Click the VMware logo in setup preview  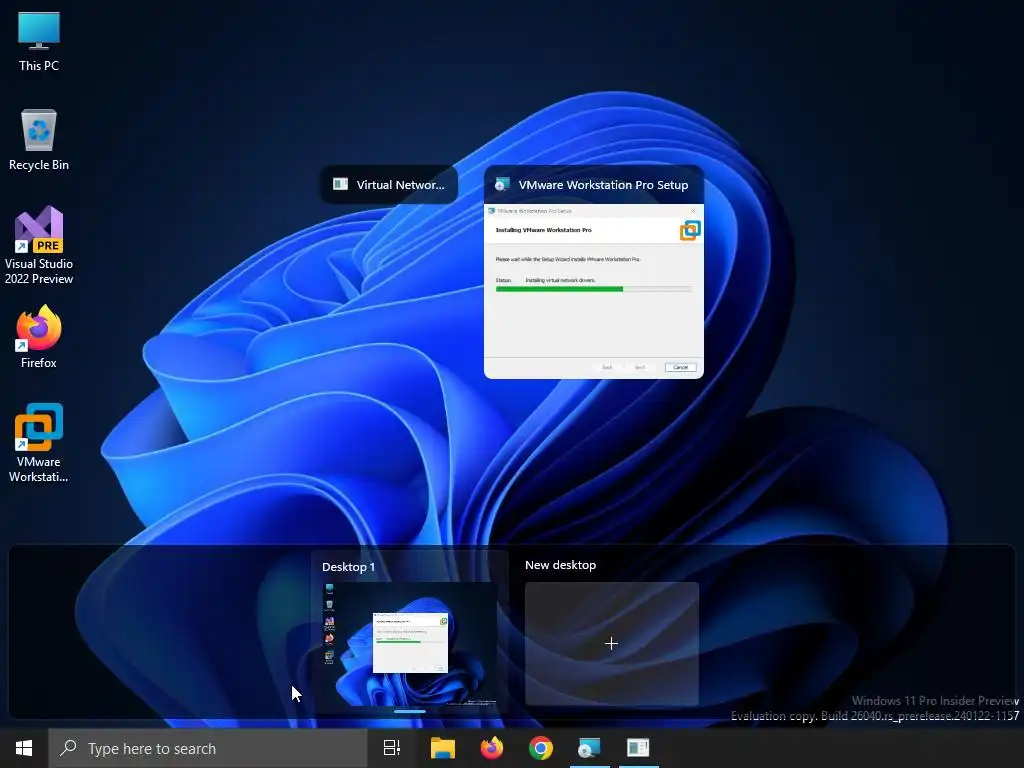tap(690, 230)
